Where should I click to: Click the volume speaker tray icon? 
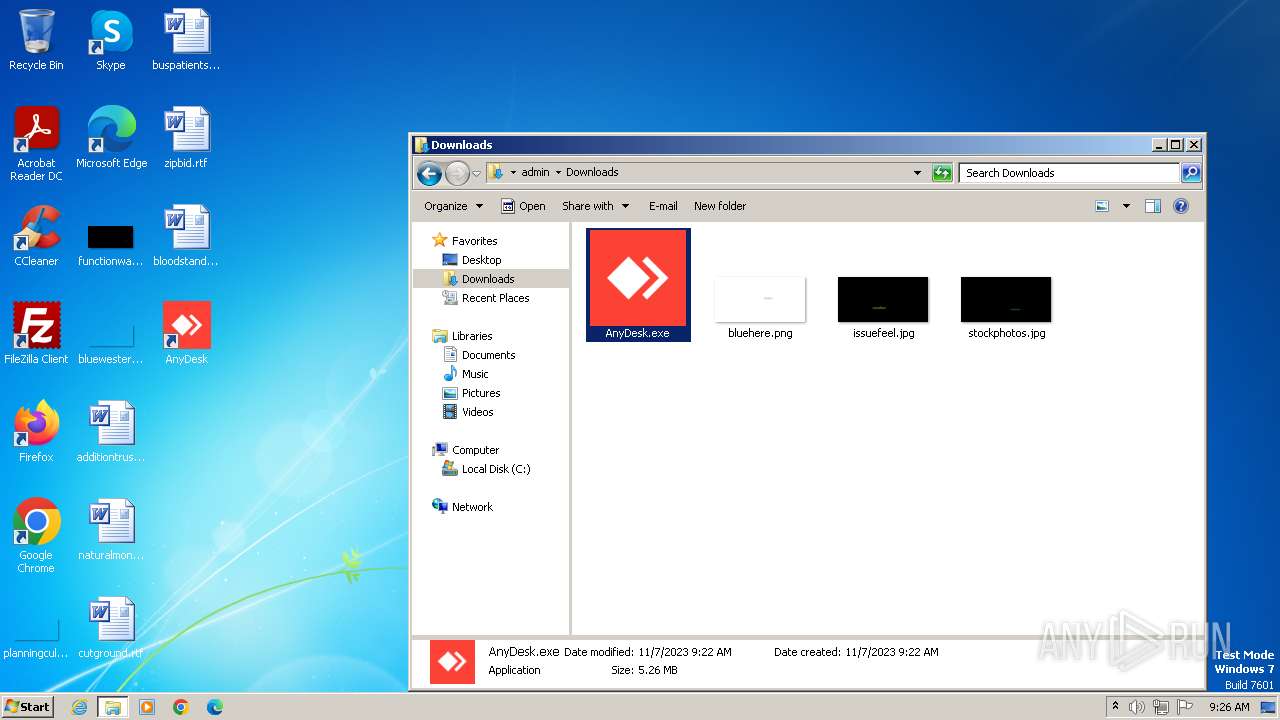[1137, 707]
